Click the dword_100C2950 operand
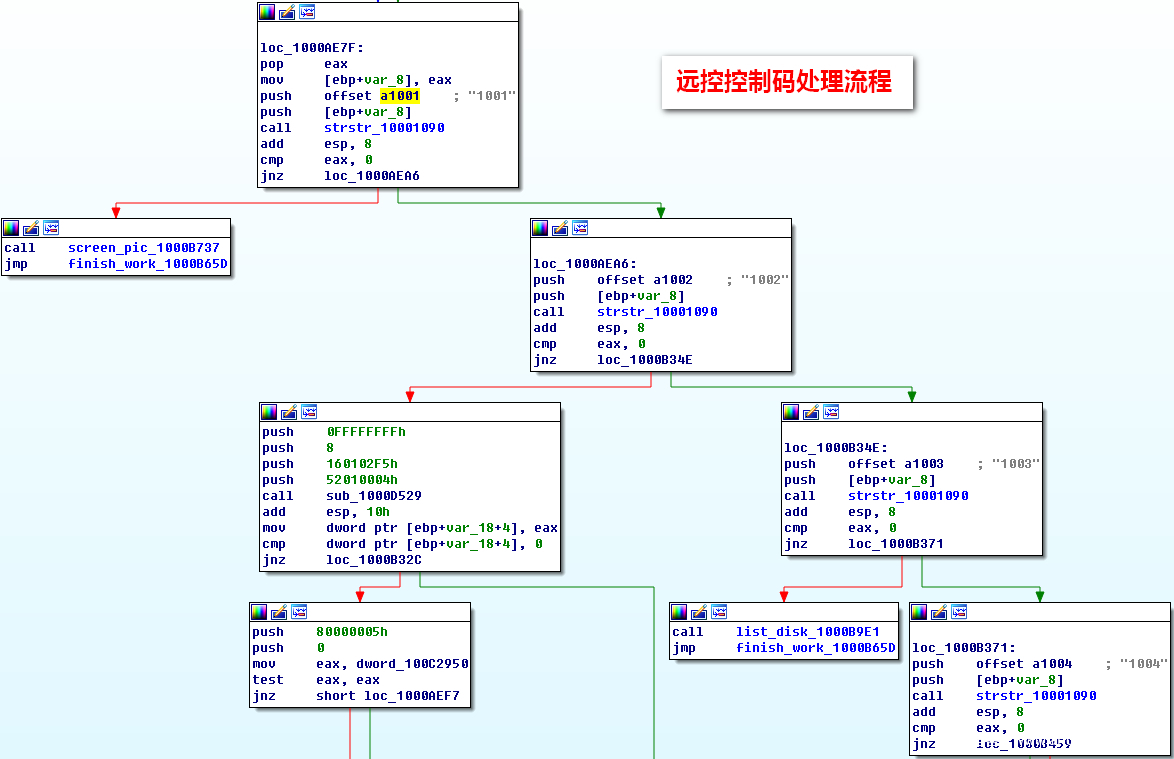This screenshot has height=759, width=1174. click(424, 664)
